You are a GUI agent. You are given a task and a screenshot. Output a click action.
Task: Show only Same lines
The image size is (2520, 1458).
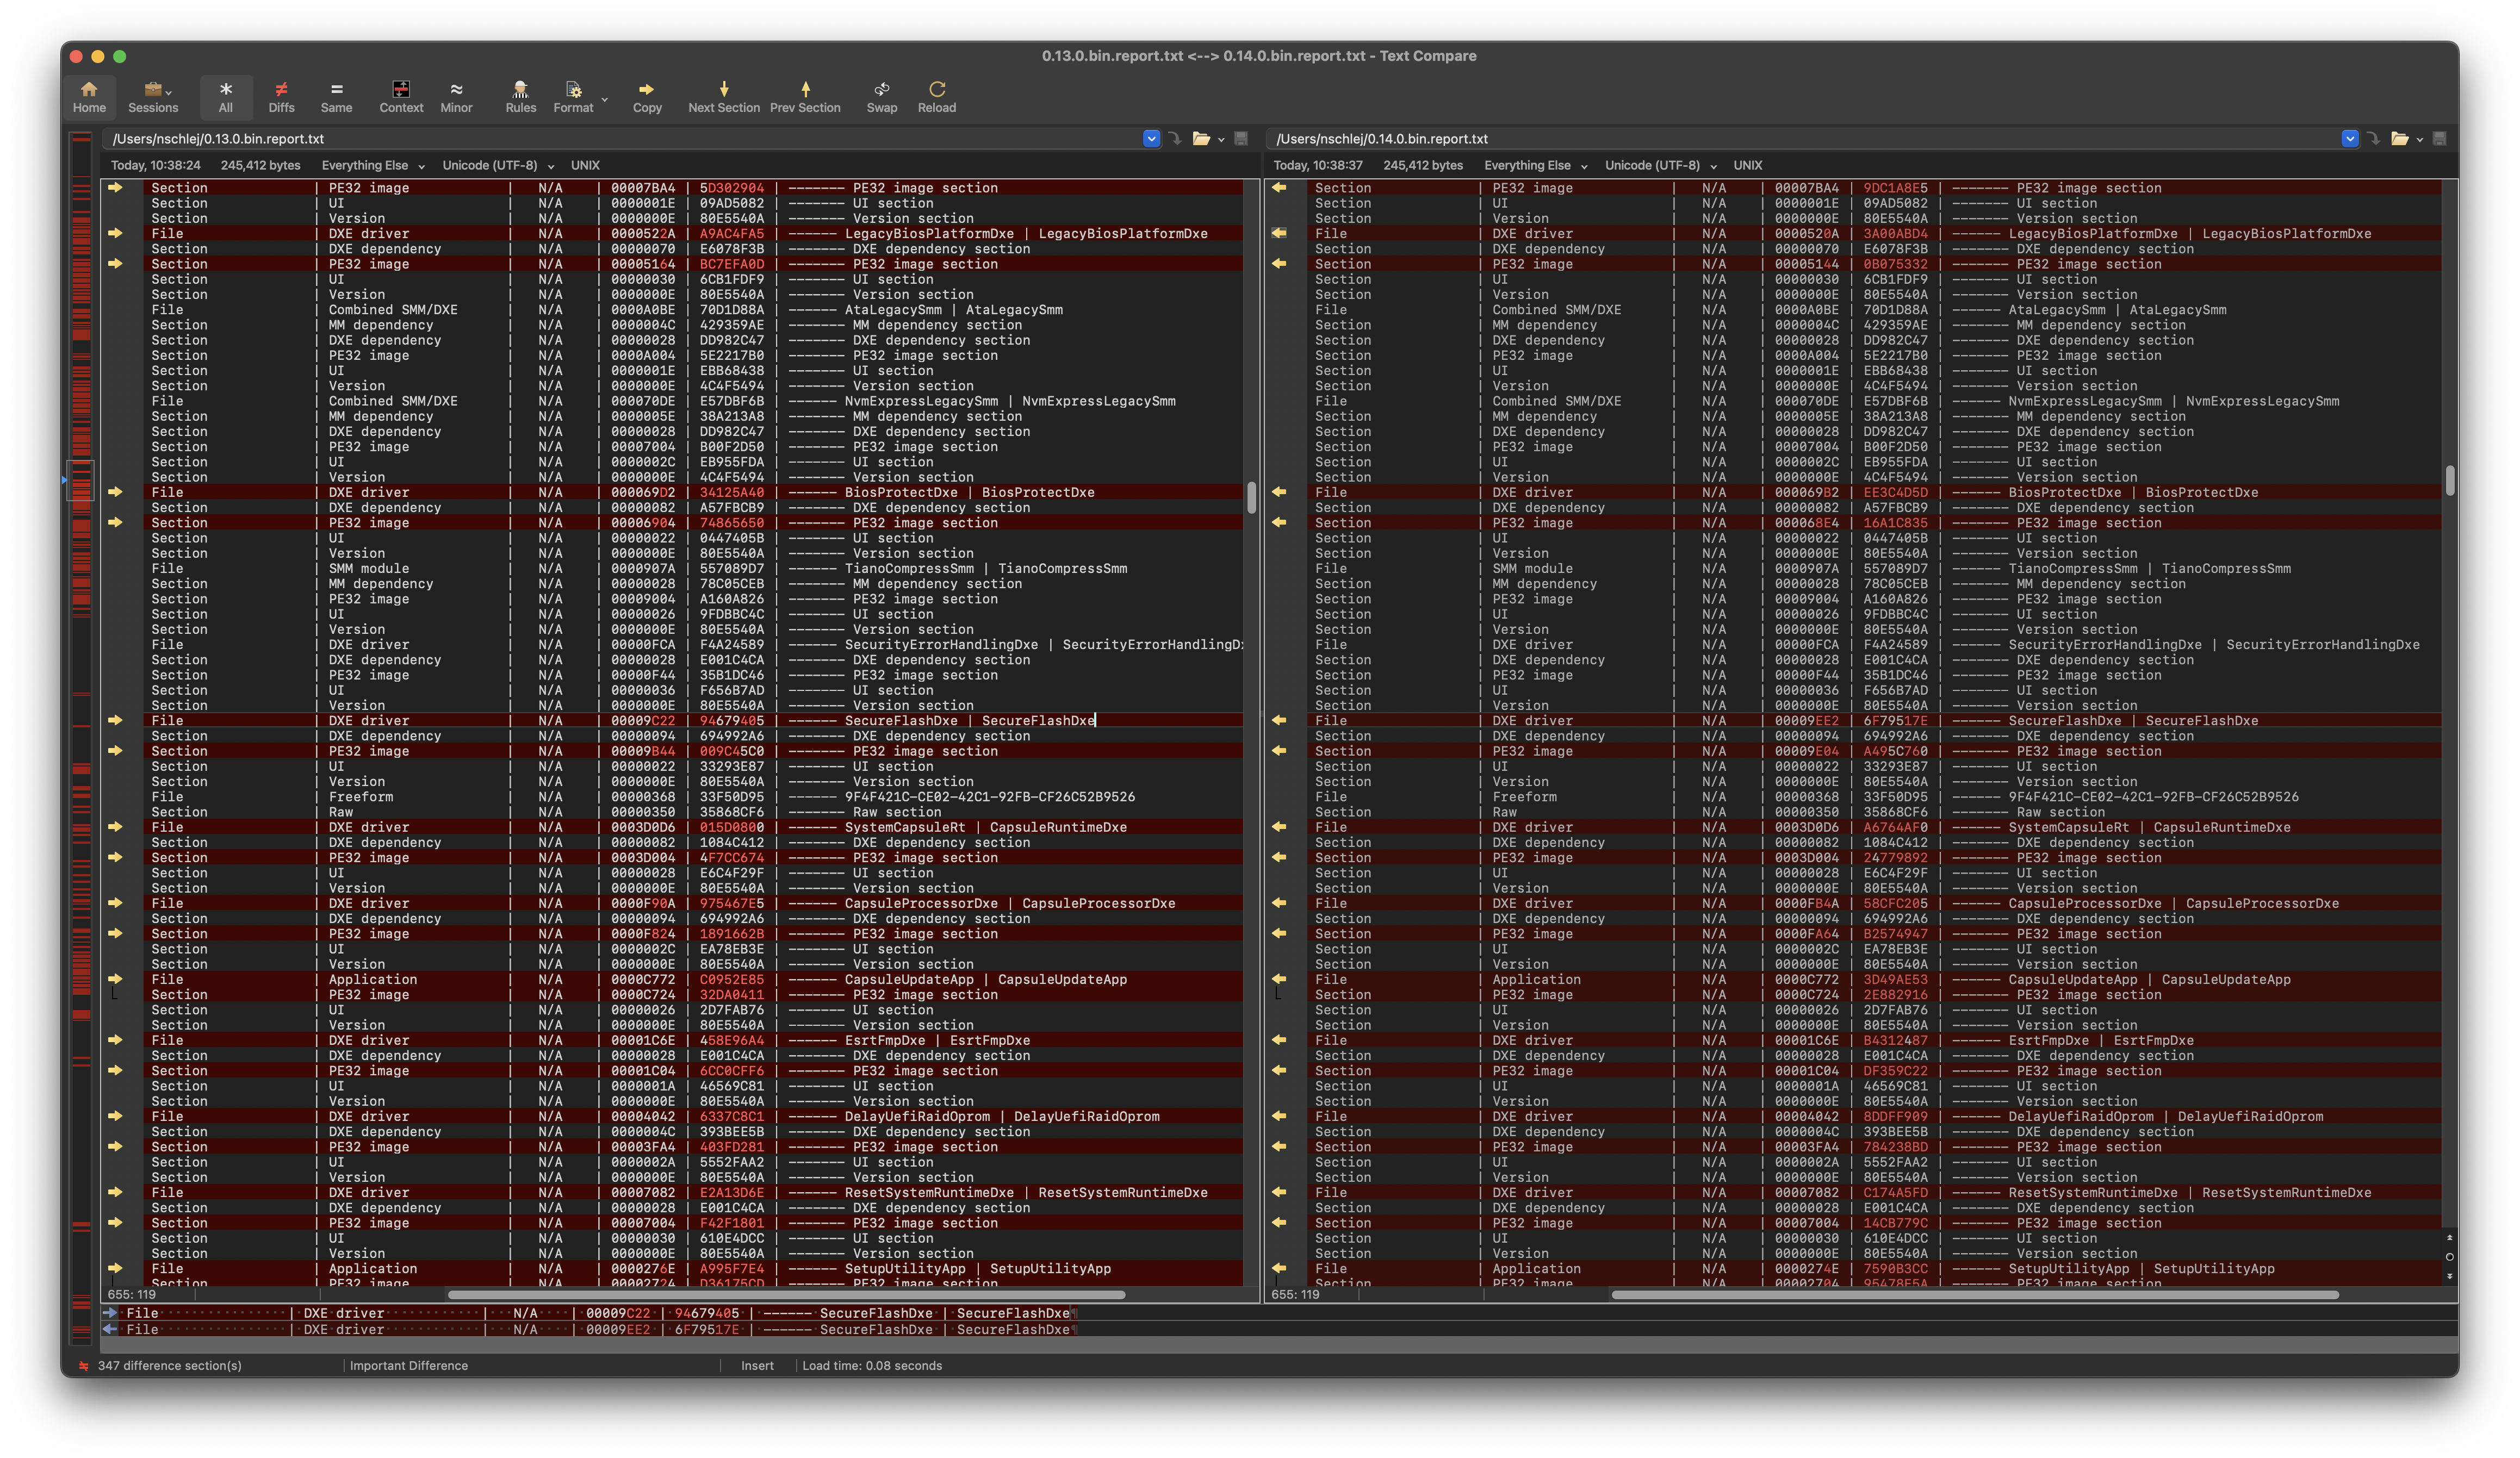pyautogui.click(x=336, y=97)
